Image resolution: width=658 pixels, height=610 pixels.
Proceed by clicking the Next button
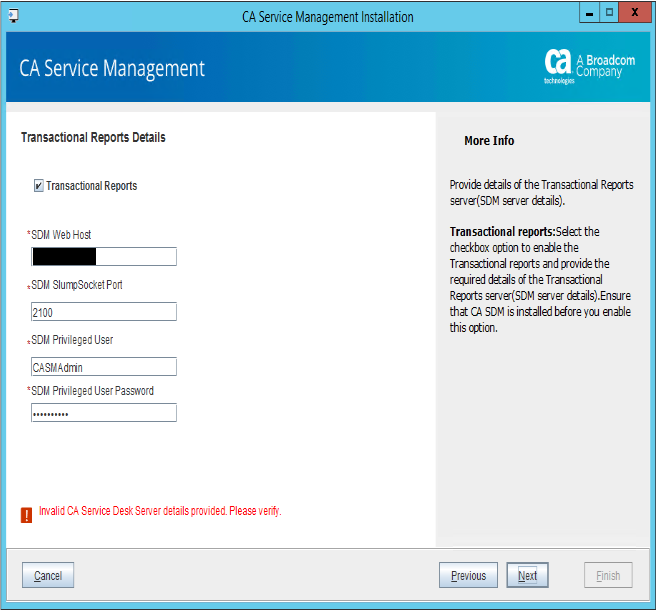tap(527, 575)
